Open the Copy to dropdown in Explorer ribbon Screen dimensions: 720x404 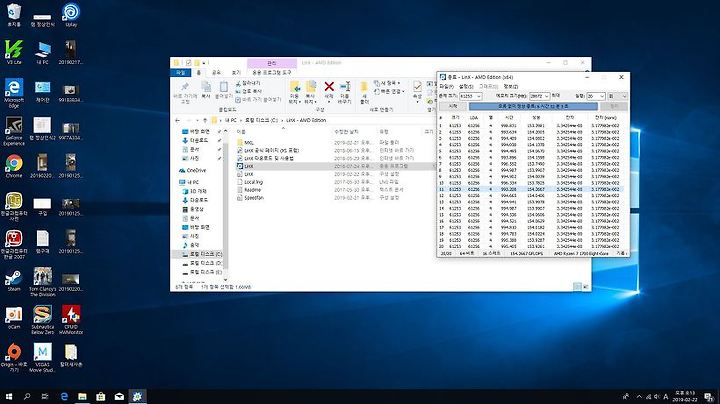pyautogui.click(x=311, y=92)
